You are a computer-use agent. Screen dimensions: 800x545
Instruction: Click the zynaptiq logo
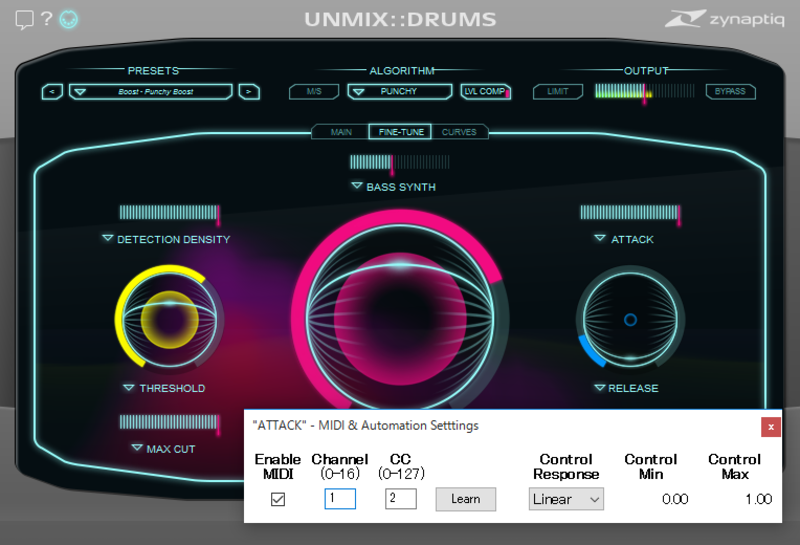pos(724,18)
